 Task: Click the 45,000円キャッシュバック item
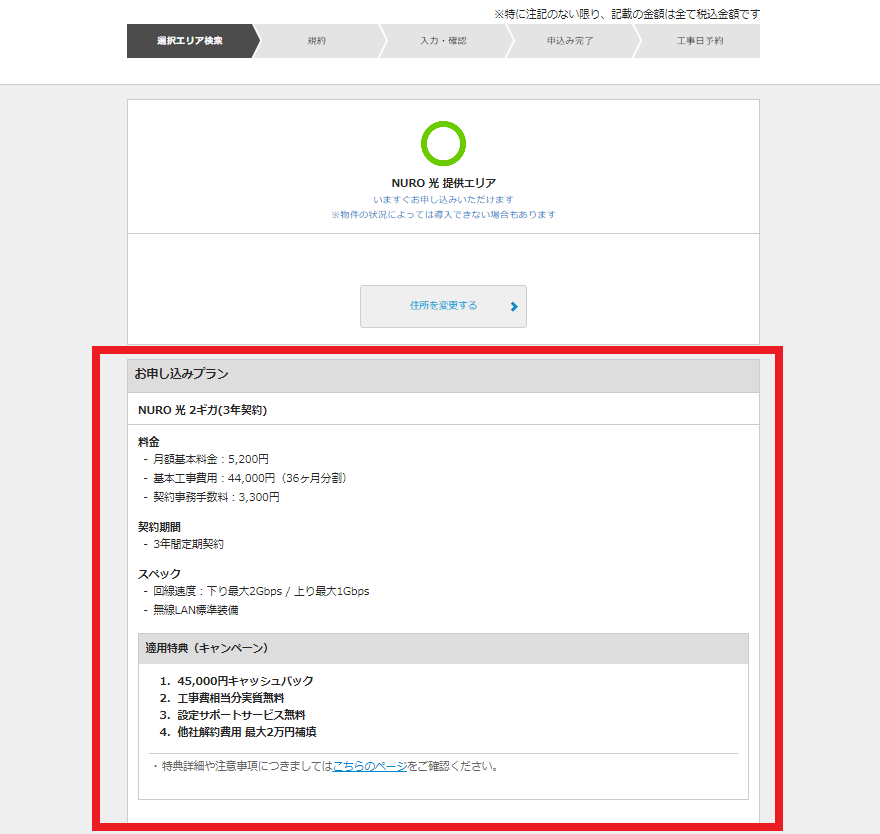245,681
